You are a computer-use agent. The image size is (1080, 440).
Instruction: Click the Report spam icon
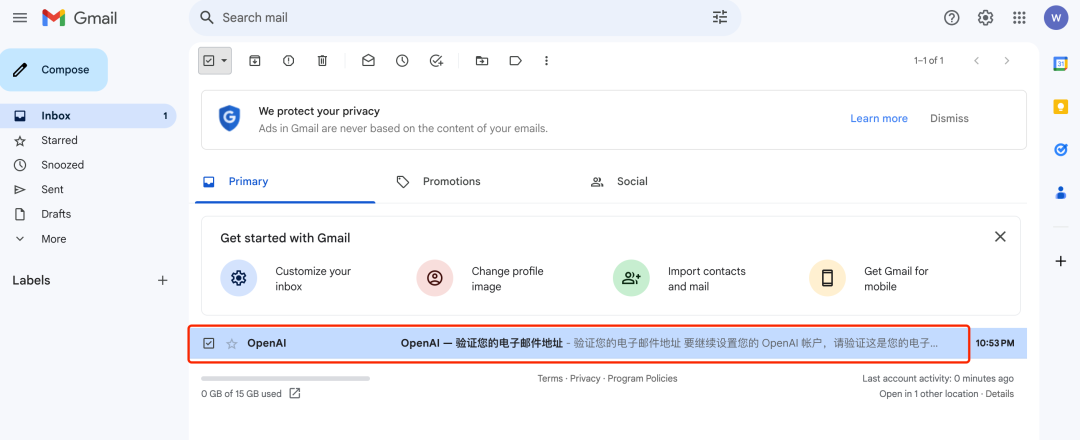[289, 61]
